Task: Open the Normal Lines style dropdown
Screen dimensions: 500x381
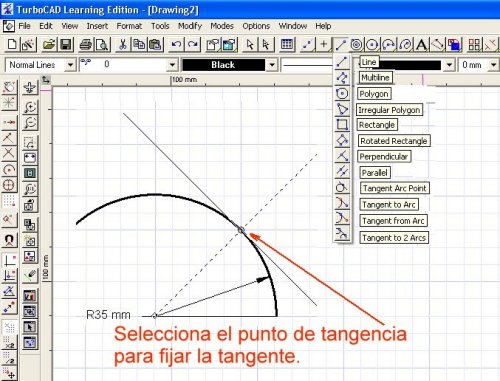Action: pos(40,65)
